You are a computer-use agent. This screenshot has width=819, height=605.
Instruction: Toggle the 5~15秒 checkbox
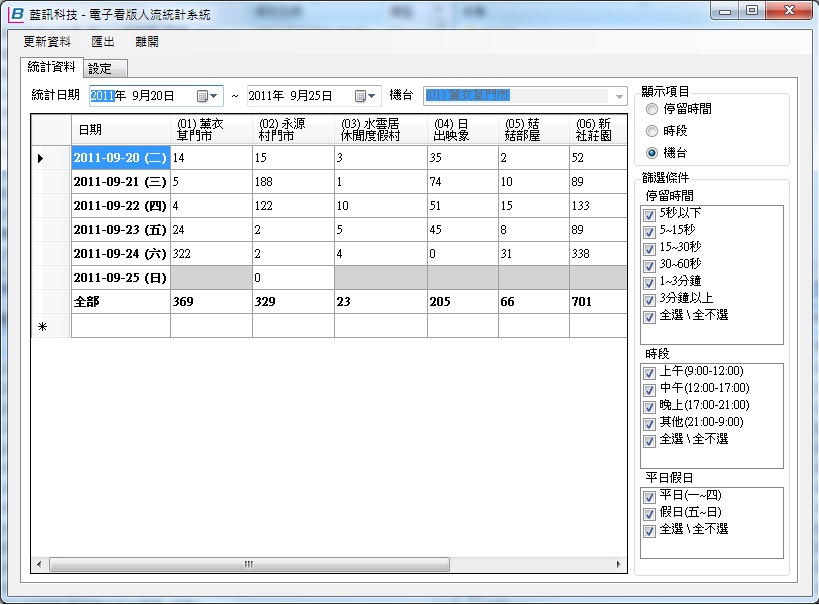click(649, 231)
